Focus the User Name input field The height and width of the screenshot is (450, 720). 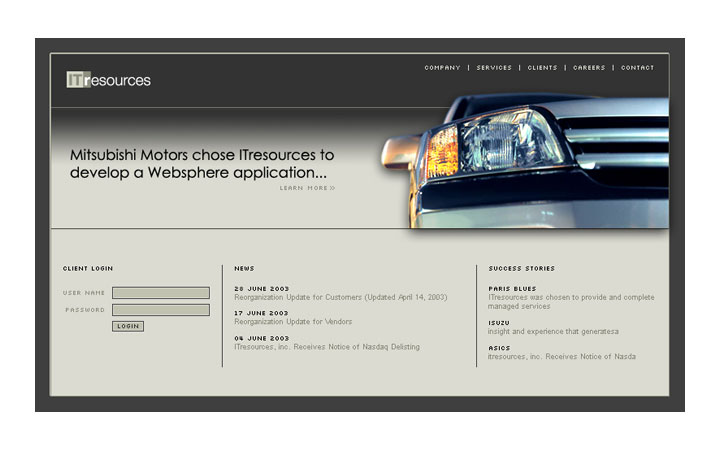click(161, 293)
